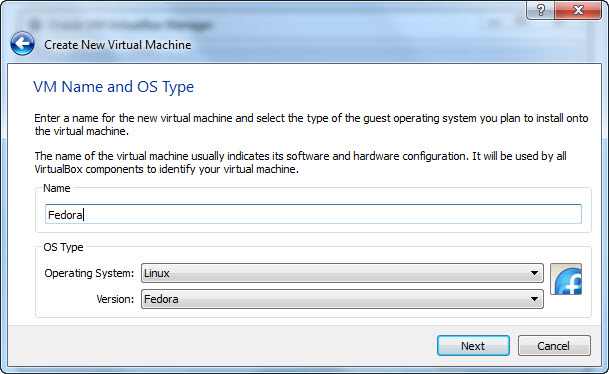Click the 'OS Type' group label

point(63,247)
